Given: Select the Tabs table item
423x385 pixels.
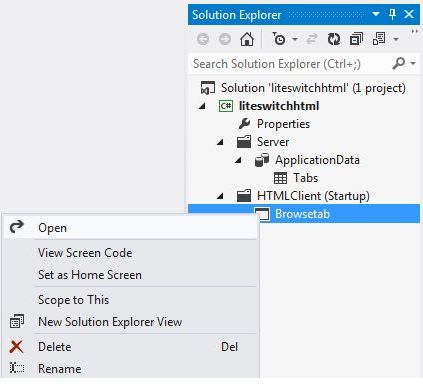Looking at the screenshot, I should (305, 178).
